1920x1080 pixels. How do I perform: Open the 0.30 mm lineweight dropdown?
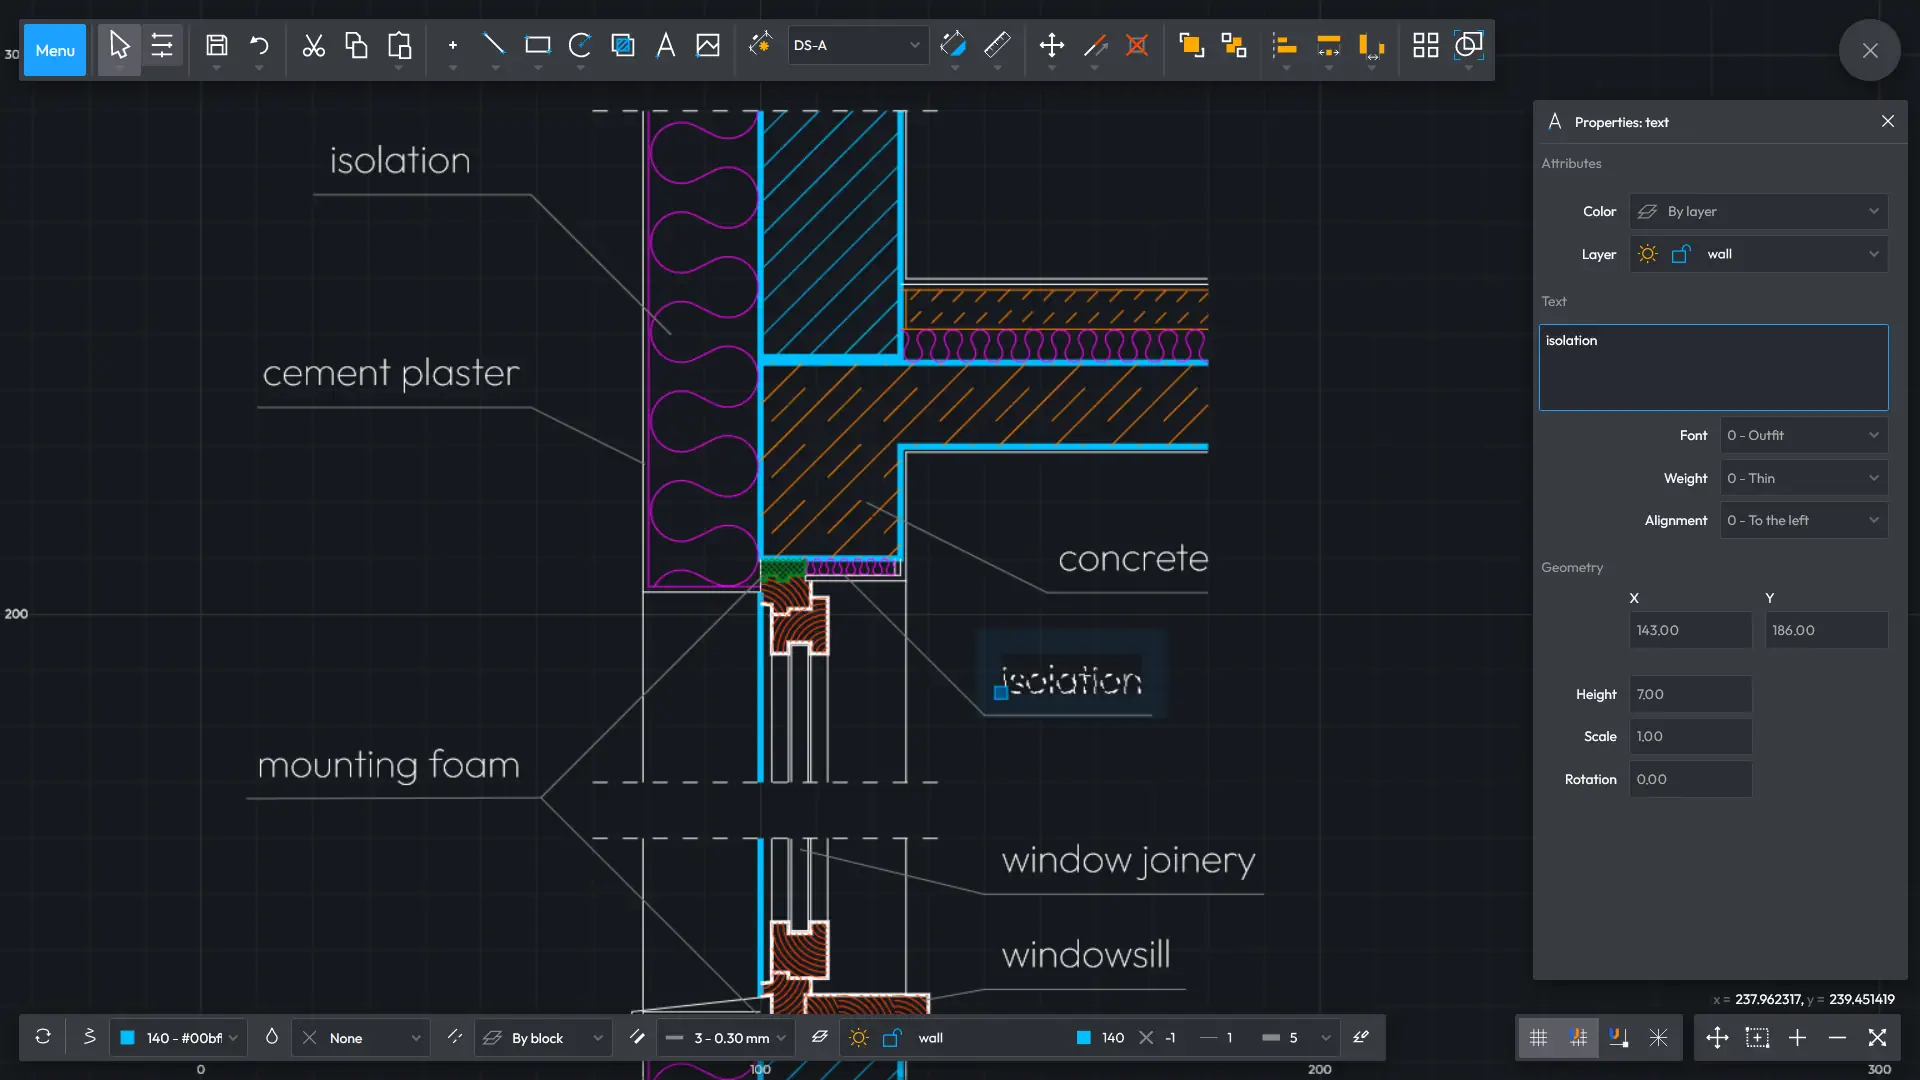point(724,1038)
